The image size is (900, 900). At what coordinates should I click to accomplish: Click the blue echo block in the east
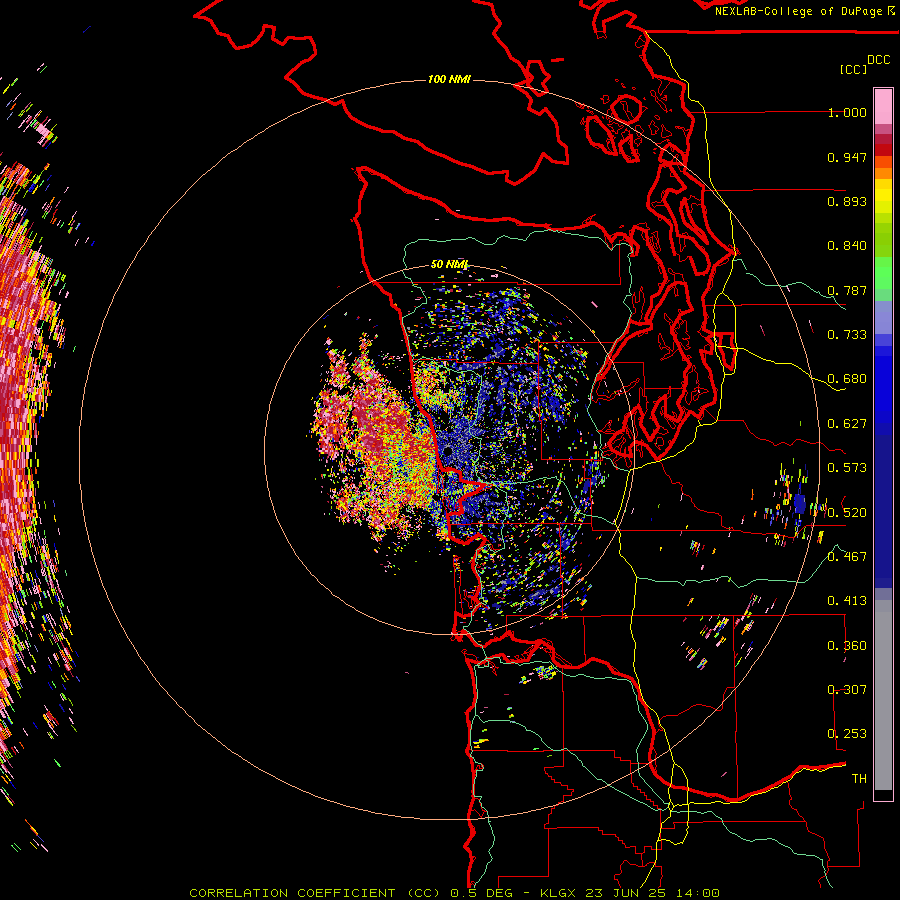(800, 505)
